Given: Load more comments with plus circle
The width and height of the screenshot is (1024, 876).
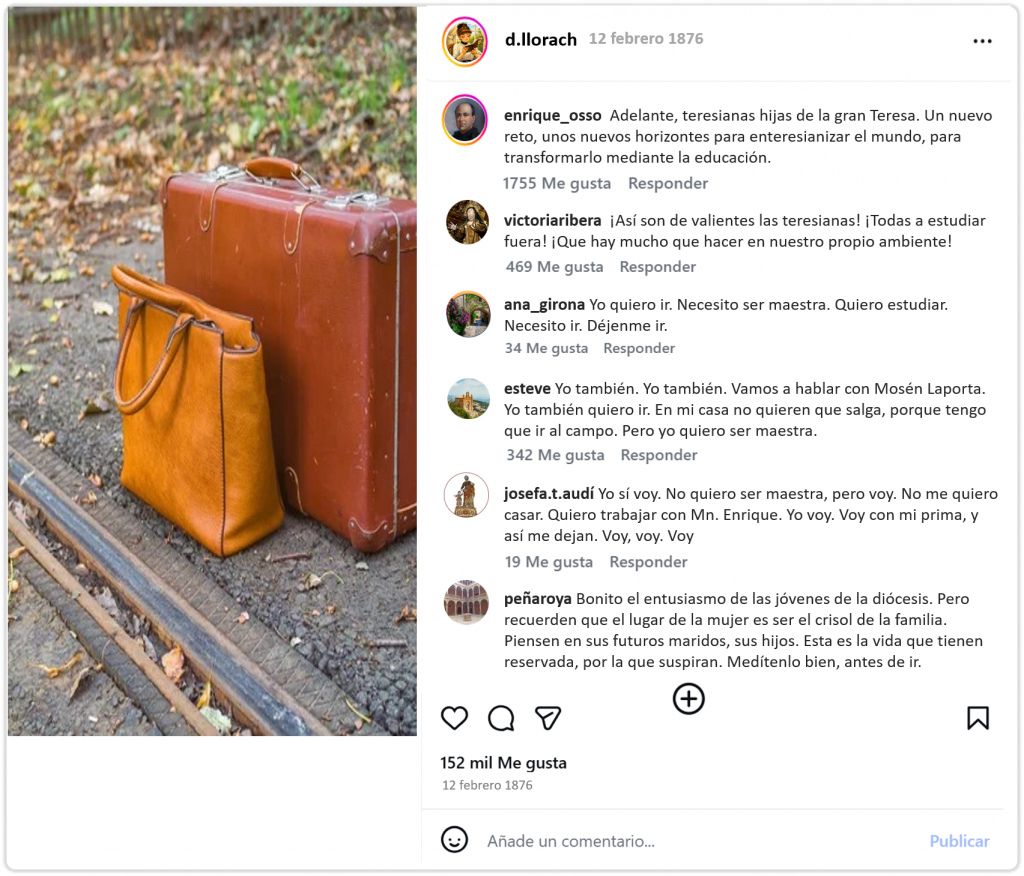Looking at the screenshot, I should [x=688, y=698].
